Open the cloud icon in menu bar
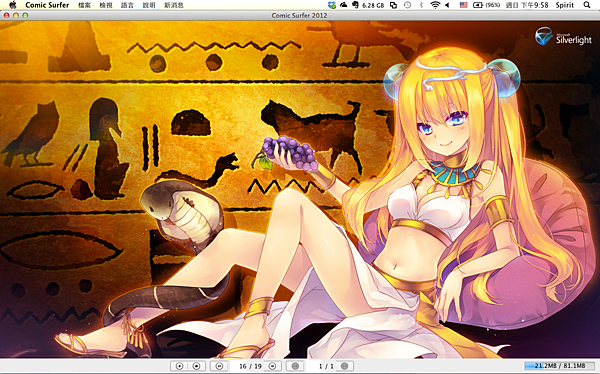The height and width of the screenshot is (374, 600). 343,5
